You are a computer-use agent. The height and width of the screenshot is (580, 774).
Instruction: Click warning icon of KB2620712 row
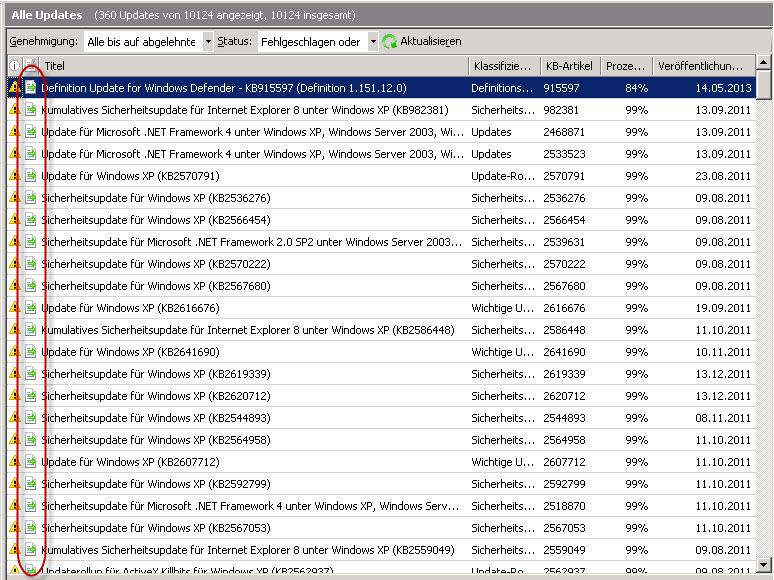click(x=14, y=396)
